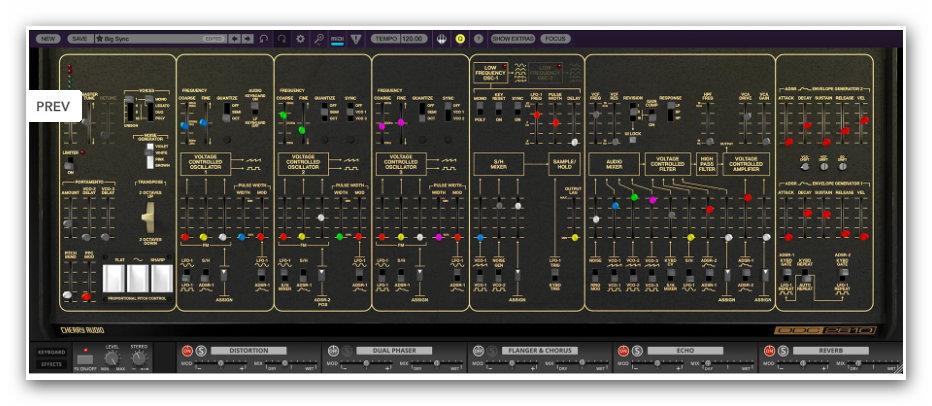Click the FOCUS button
Viewport: 932px width, 406px height.
pyautogui.click(x=555, y=39)
